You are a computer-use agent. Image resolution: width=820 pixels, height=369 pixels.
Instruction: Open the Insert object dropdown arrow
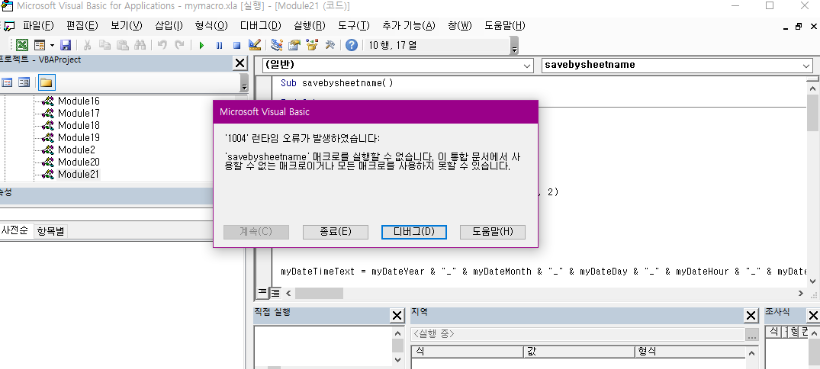pyautogui.click(x=52, y=45)
